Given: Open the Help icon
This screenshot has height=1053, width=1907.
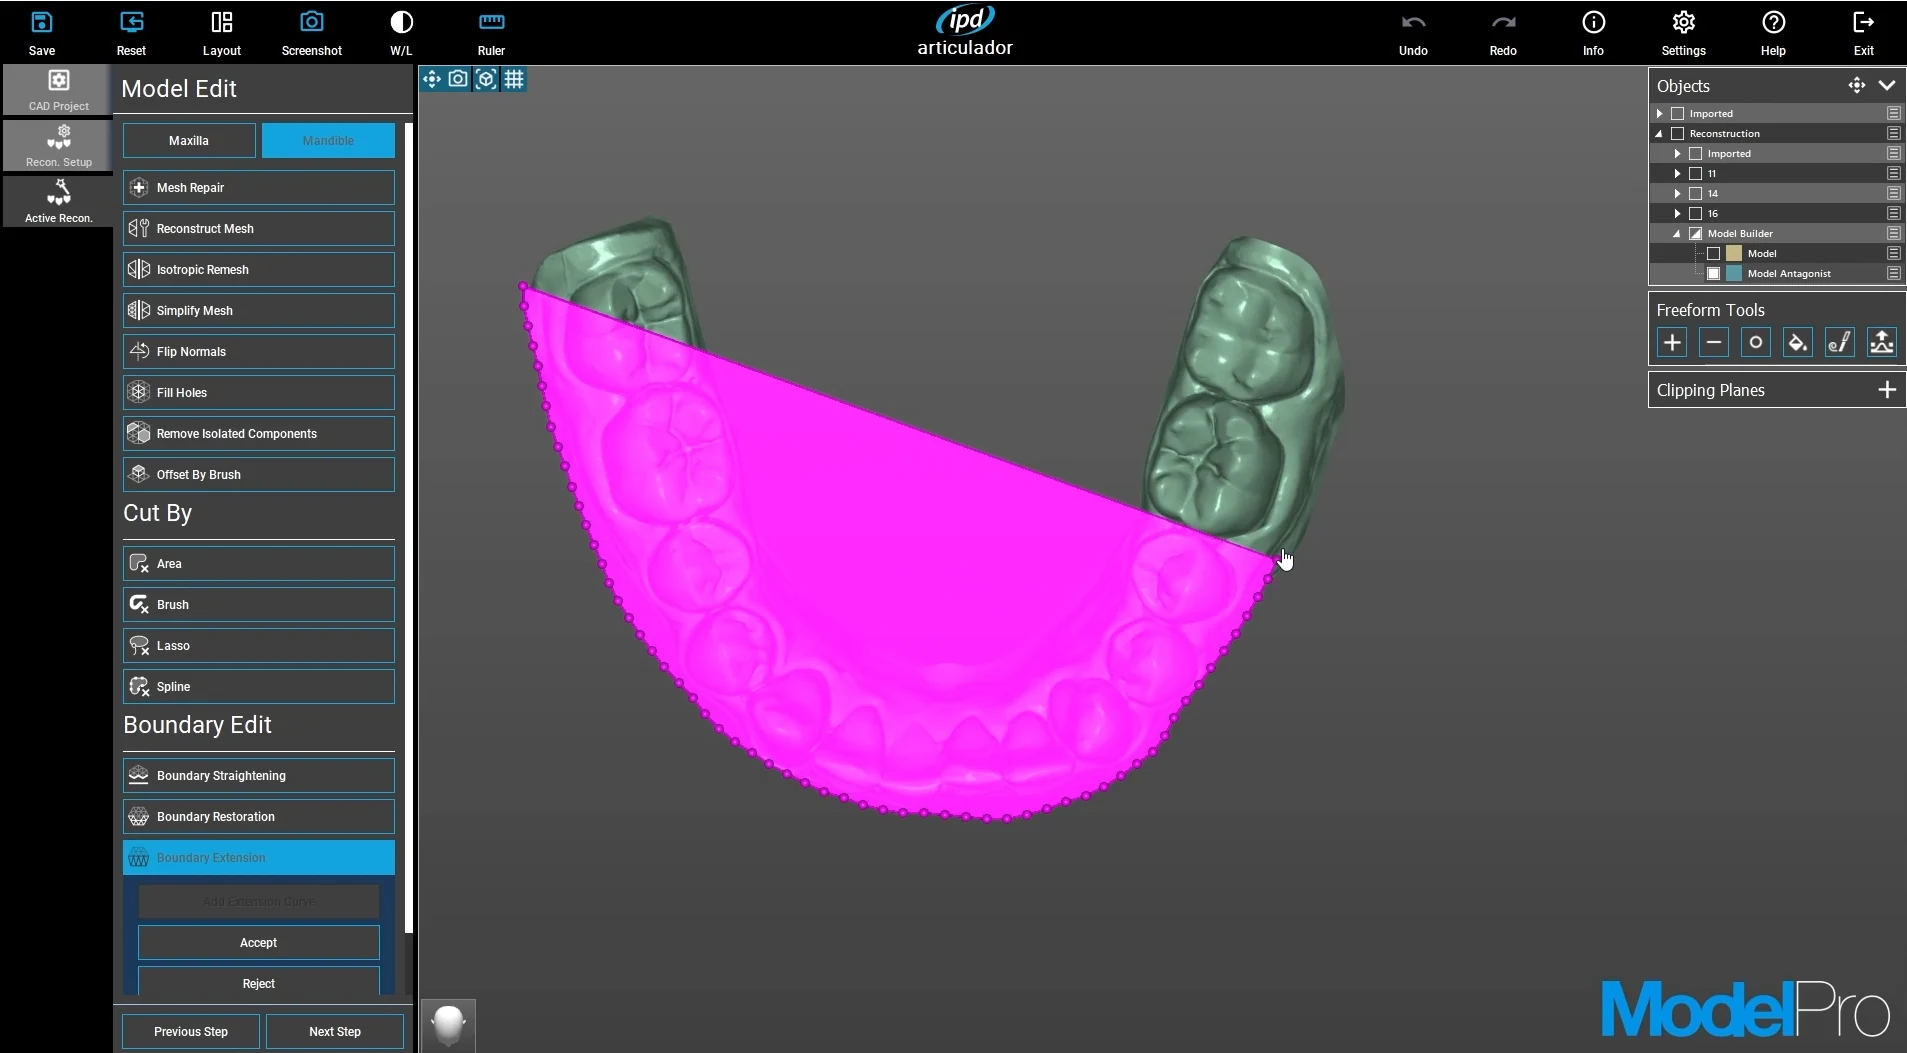Looking at the screenshot, I should click(1773, 22).
